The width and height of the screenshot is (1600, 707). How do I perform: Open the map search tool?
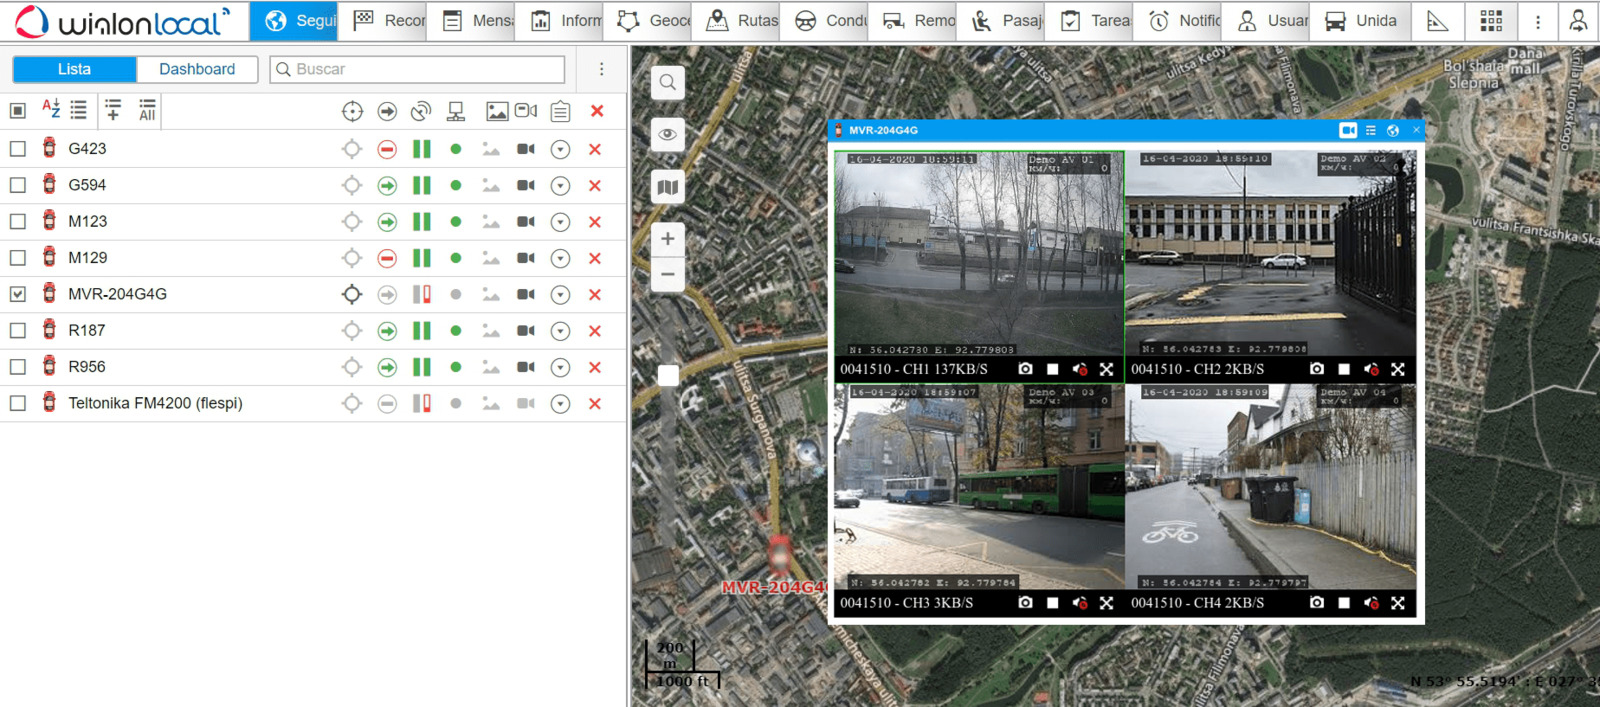667,83
